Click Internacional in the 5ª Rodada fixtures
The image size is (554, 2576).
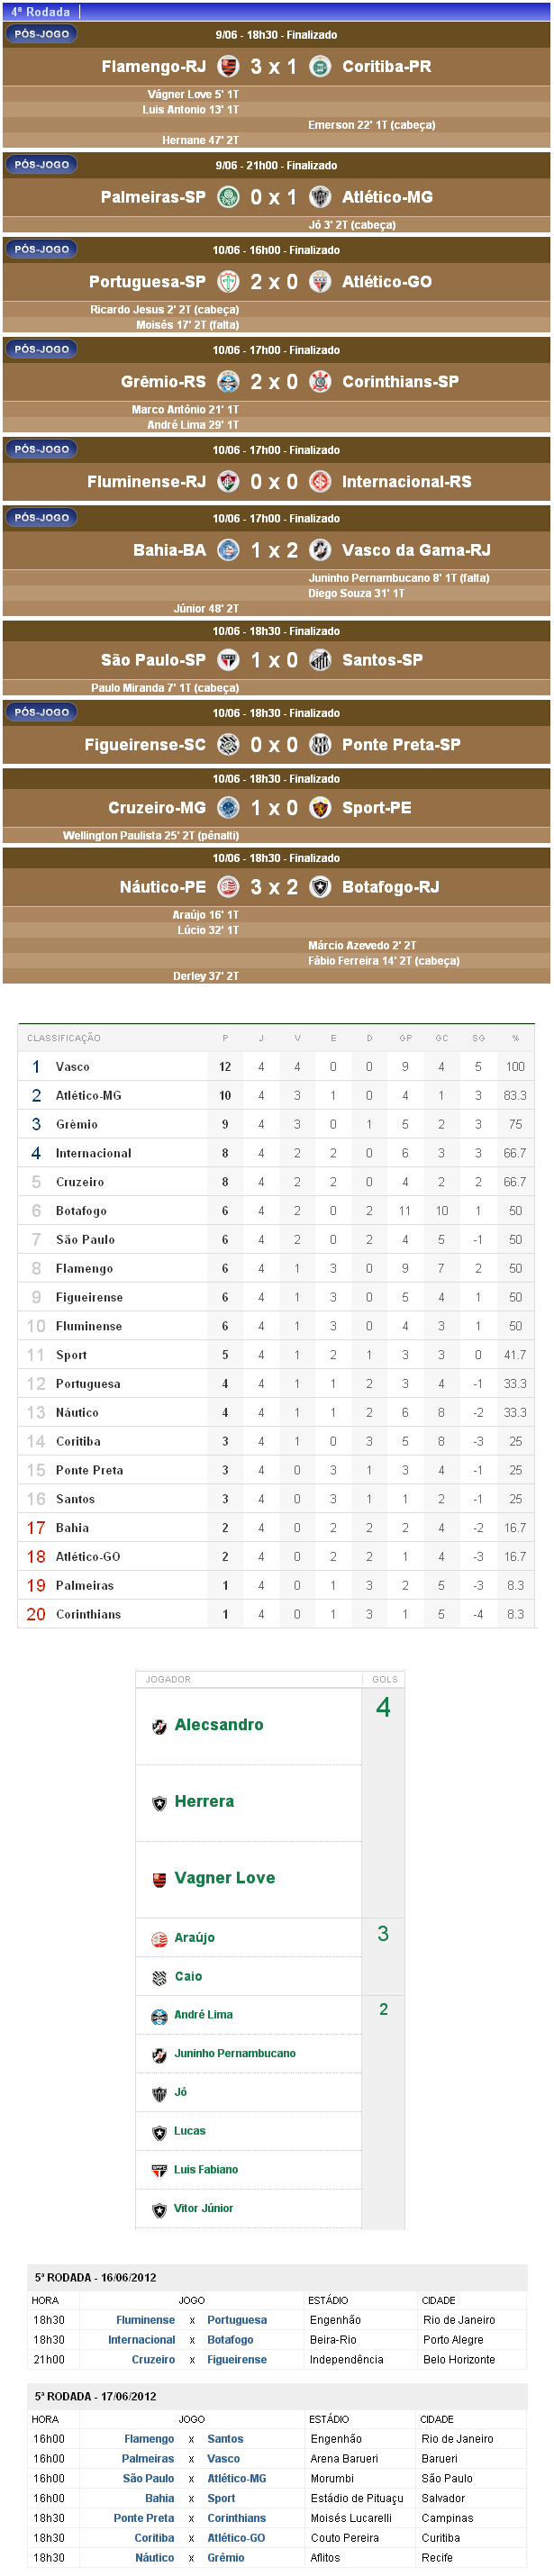coord(141,2340)
